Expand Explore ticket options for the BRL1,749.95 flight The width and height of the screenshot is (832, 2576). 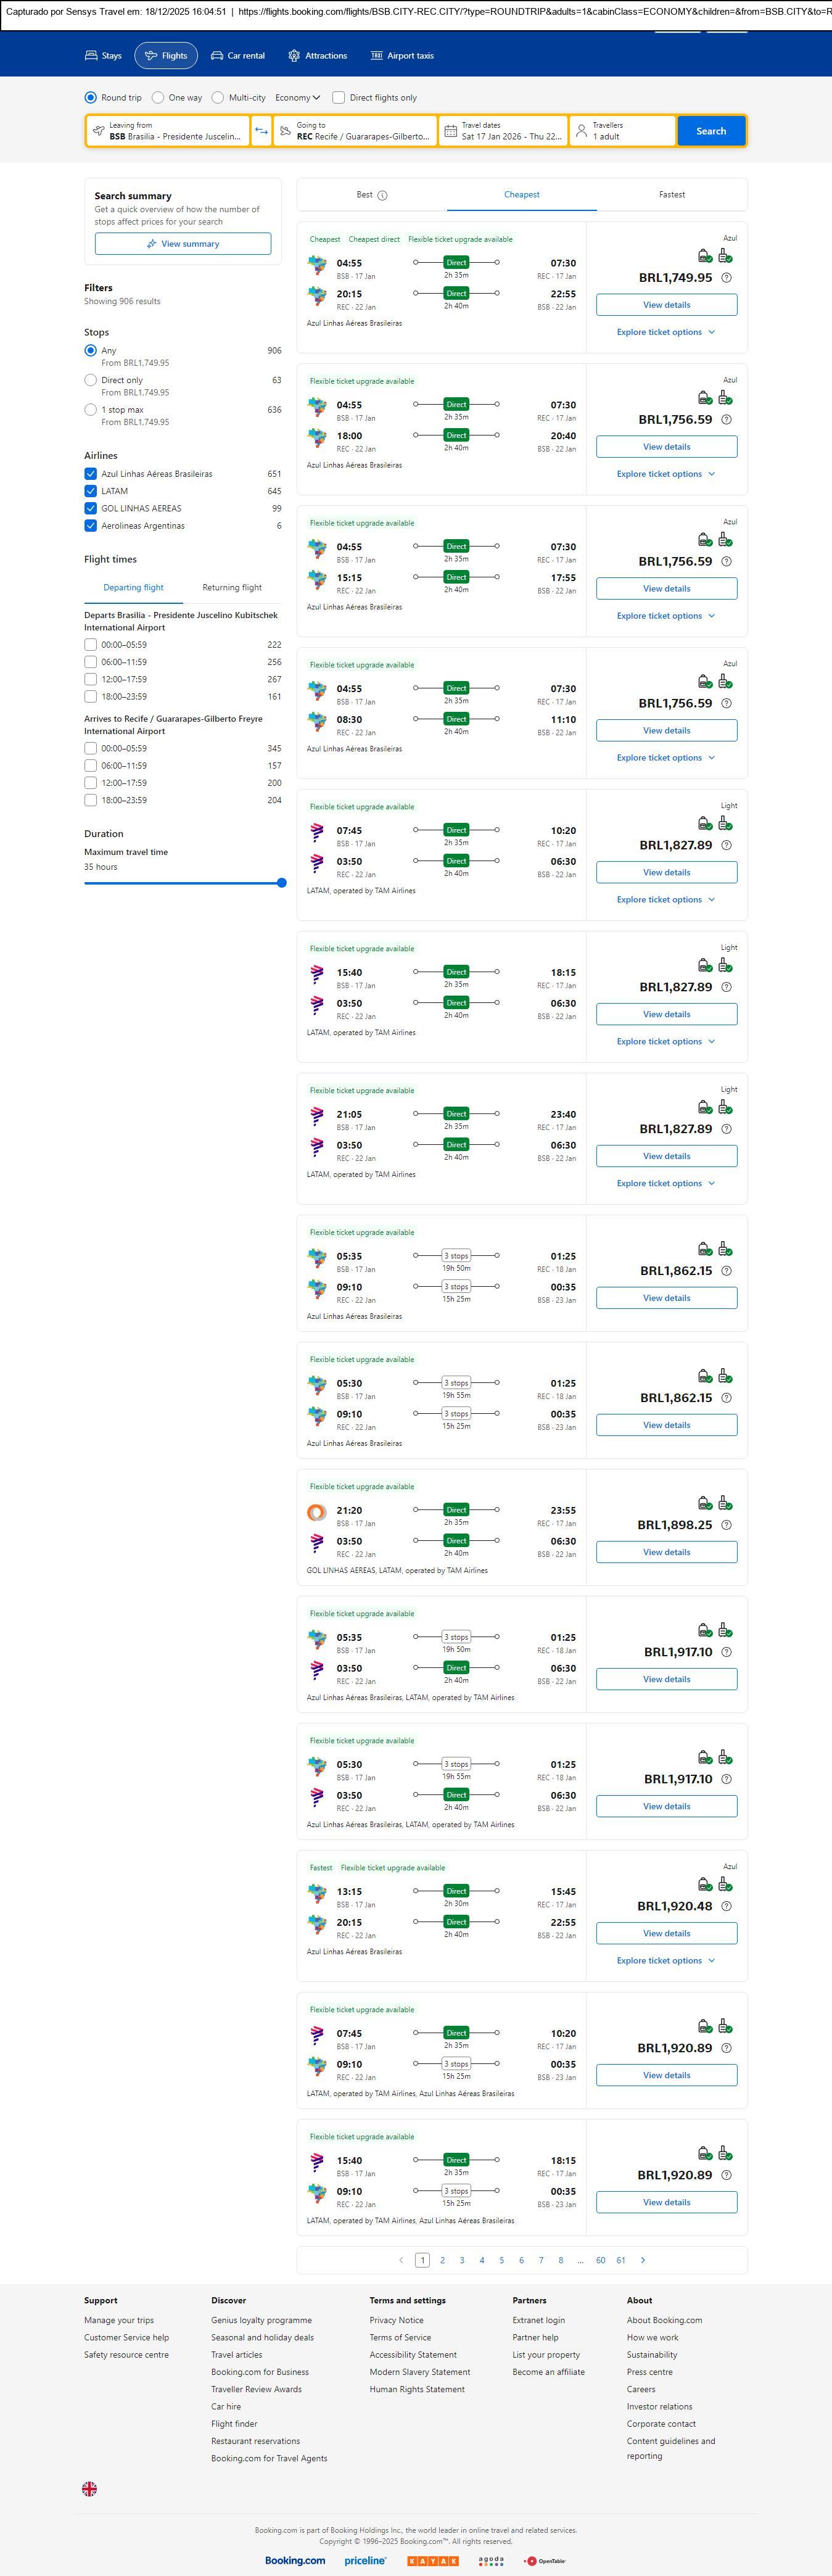click(x=665, y=332)
